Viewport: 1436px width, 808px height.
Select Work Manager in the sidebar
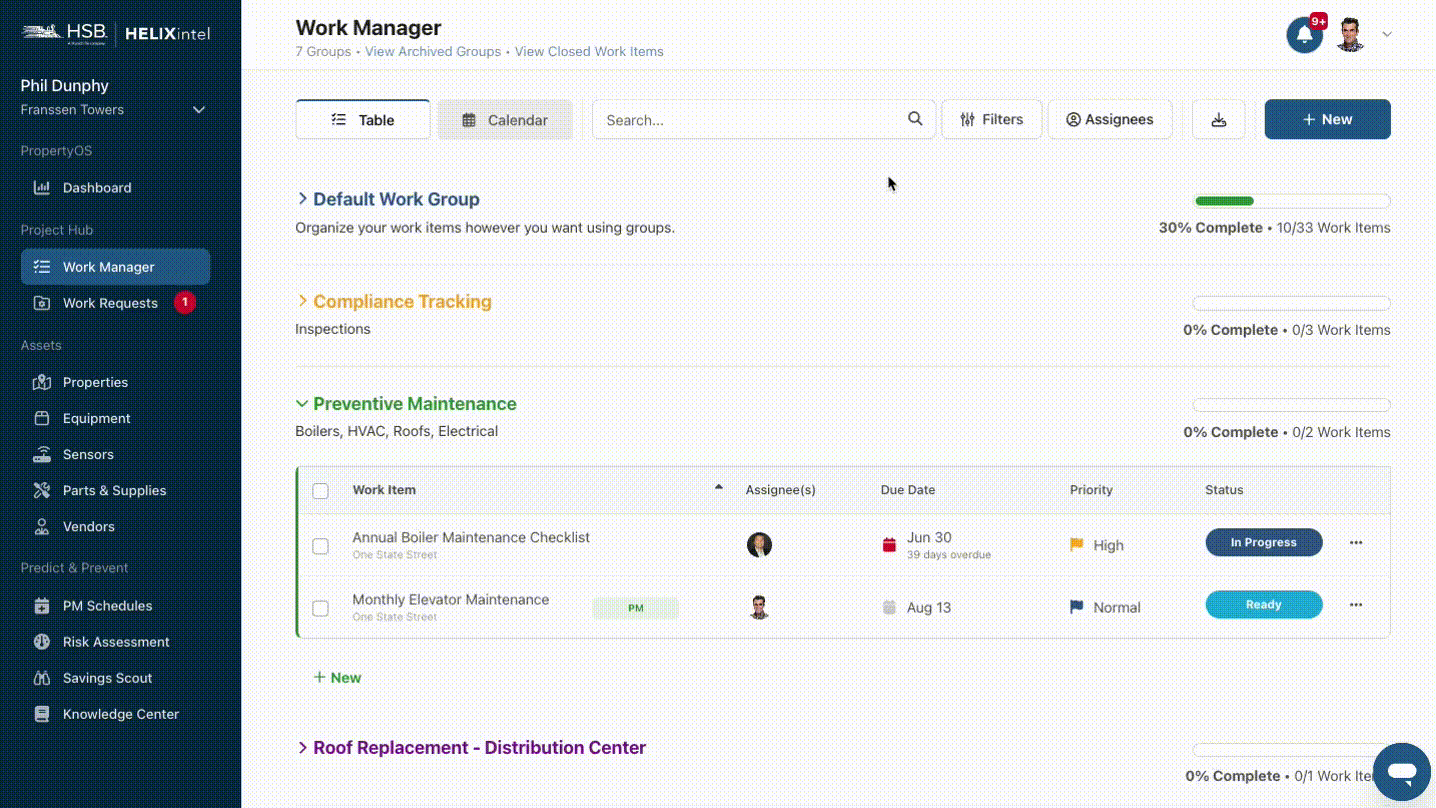click(x=116, y=267)
